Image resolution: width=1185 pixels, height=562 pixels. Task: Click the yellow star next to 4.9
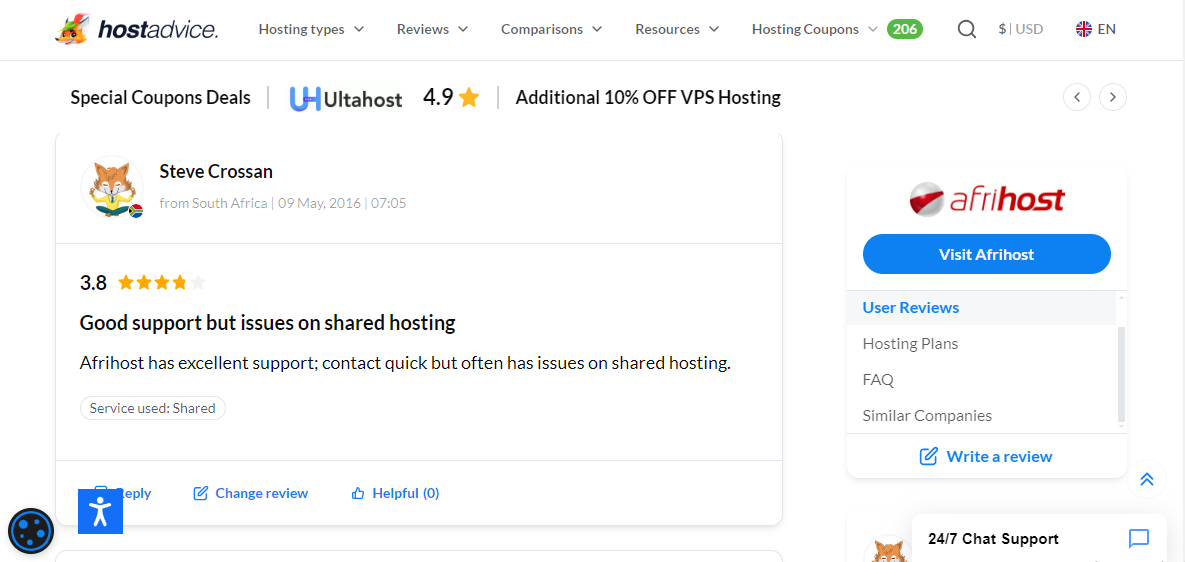pos(469,97)
